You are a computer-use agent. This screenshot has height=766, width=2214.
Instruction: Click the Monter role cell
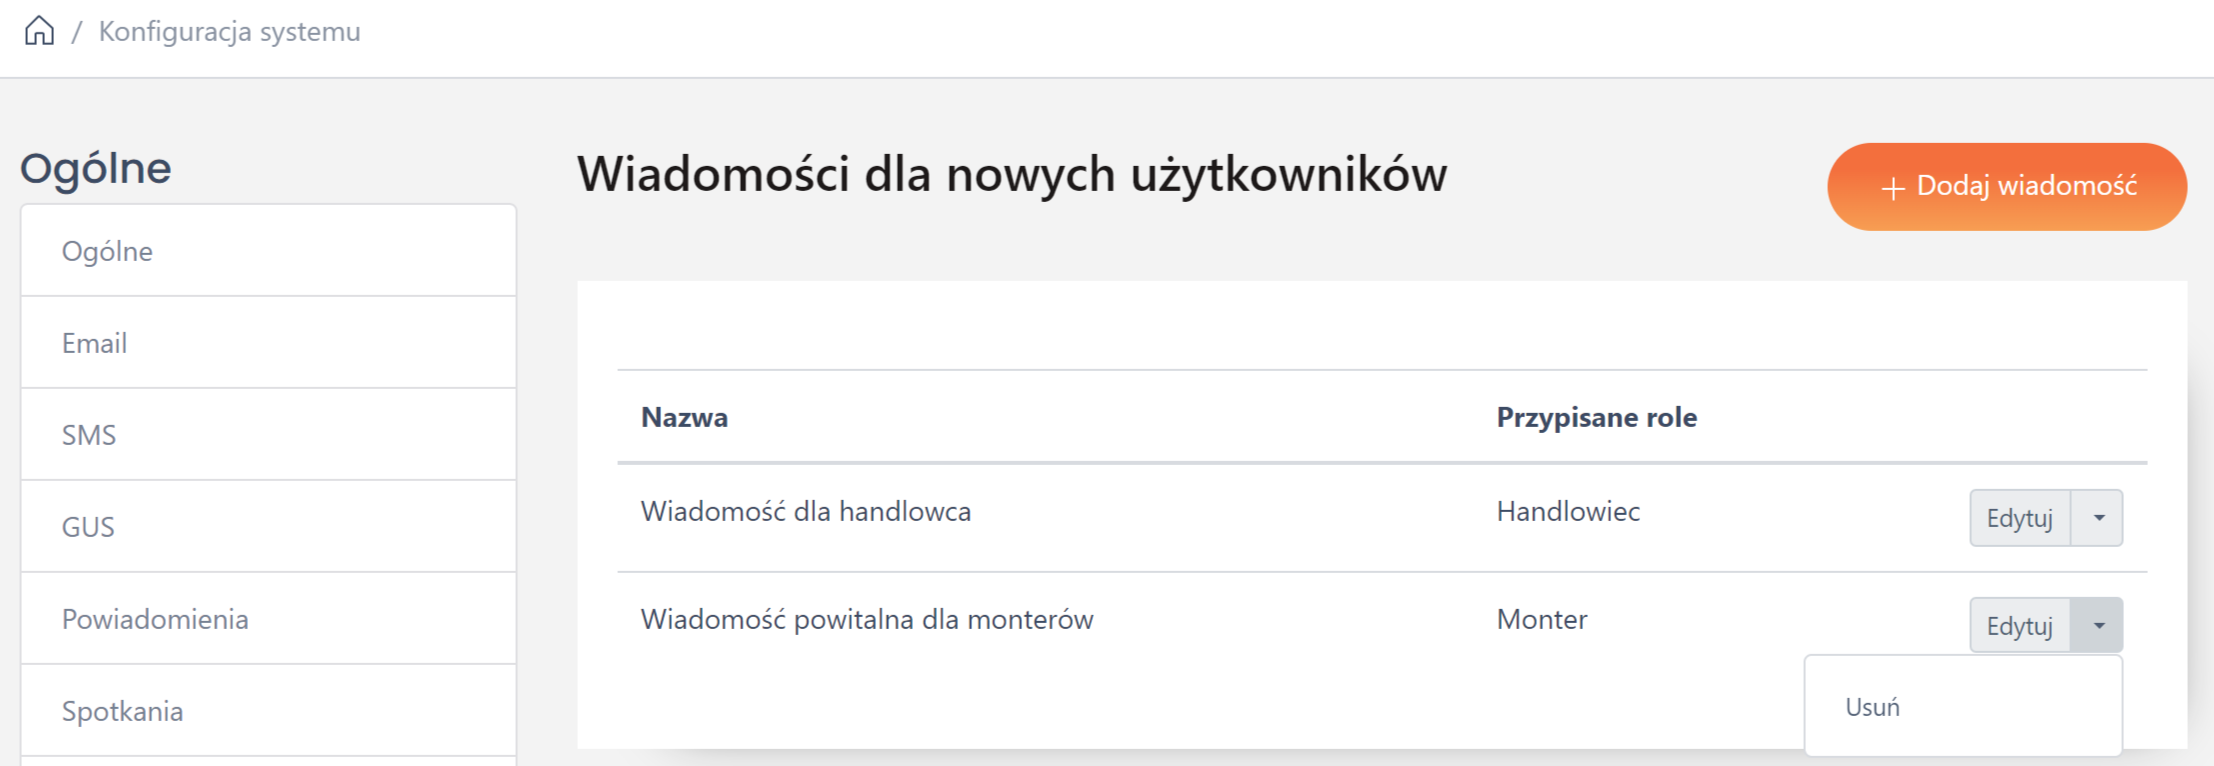coord(1541,619)
